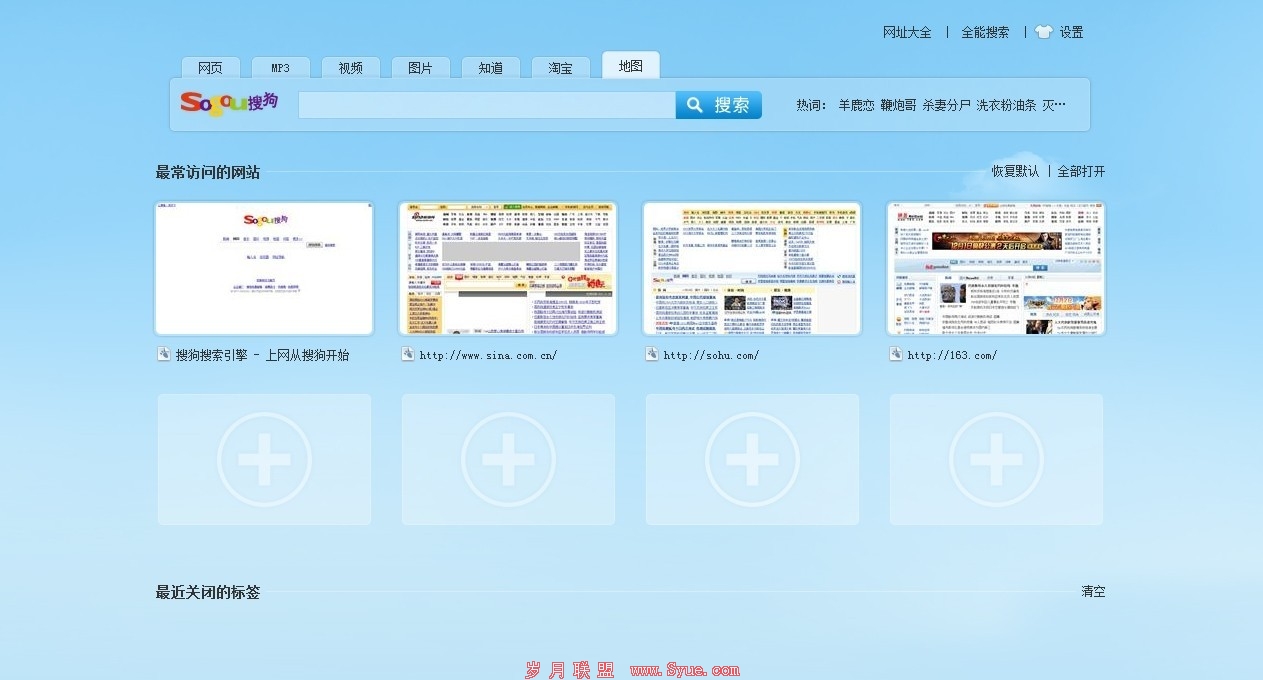The width and height of the screenshot is (1263, 680).
Task: Click the favicon beside the sohu.com link
Action: coord(652,353)
